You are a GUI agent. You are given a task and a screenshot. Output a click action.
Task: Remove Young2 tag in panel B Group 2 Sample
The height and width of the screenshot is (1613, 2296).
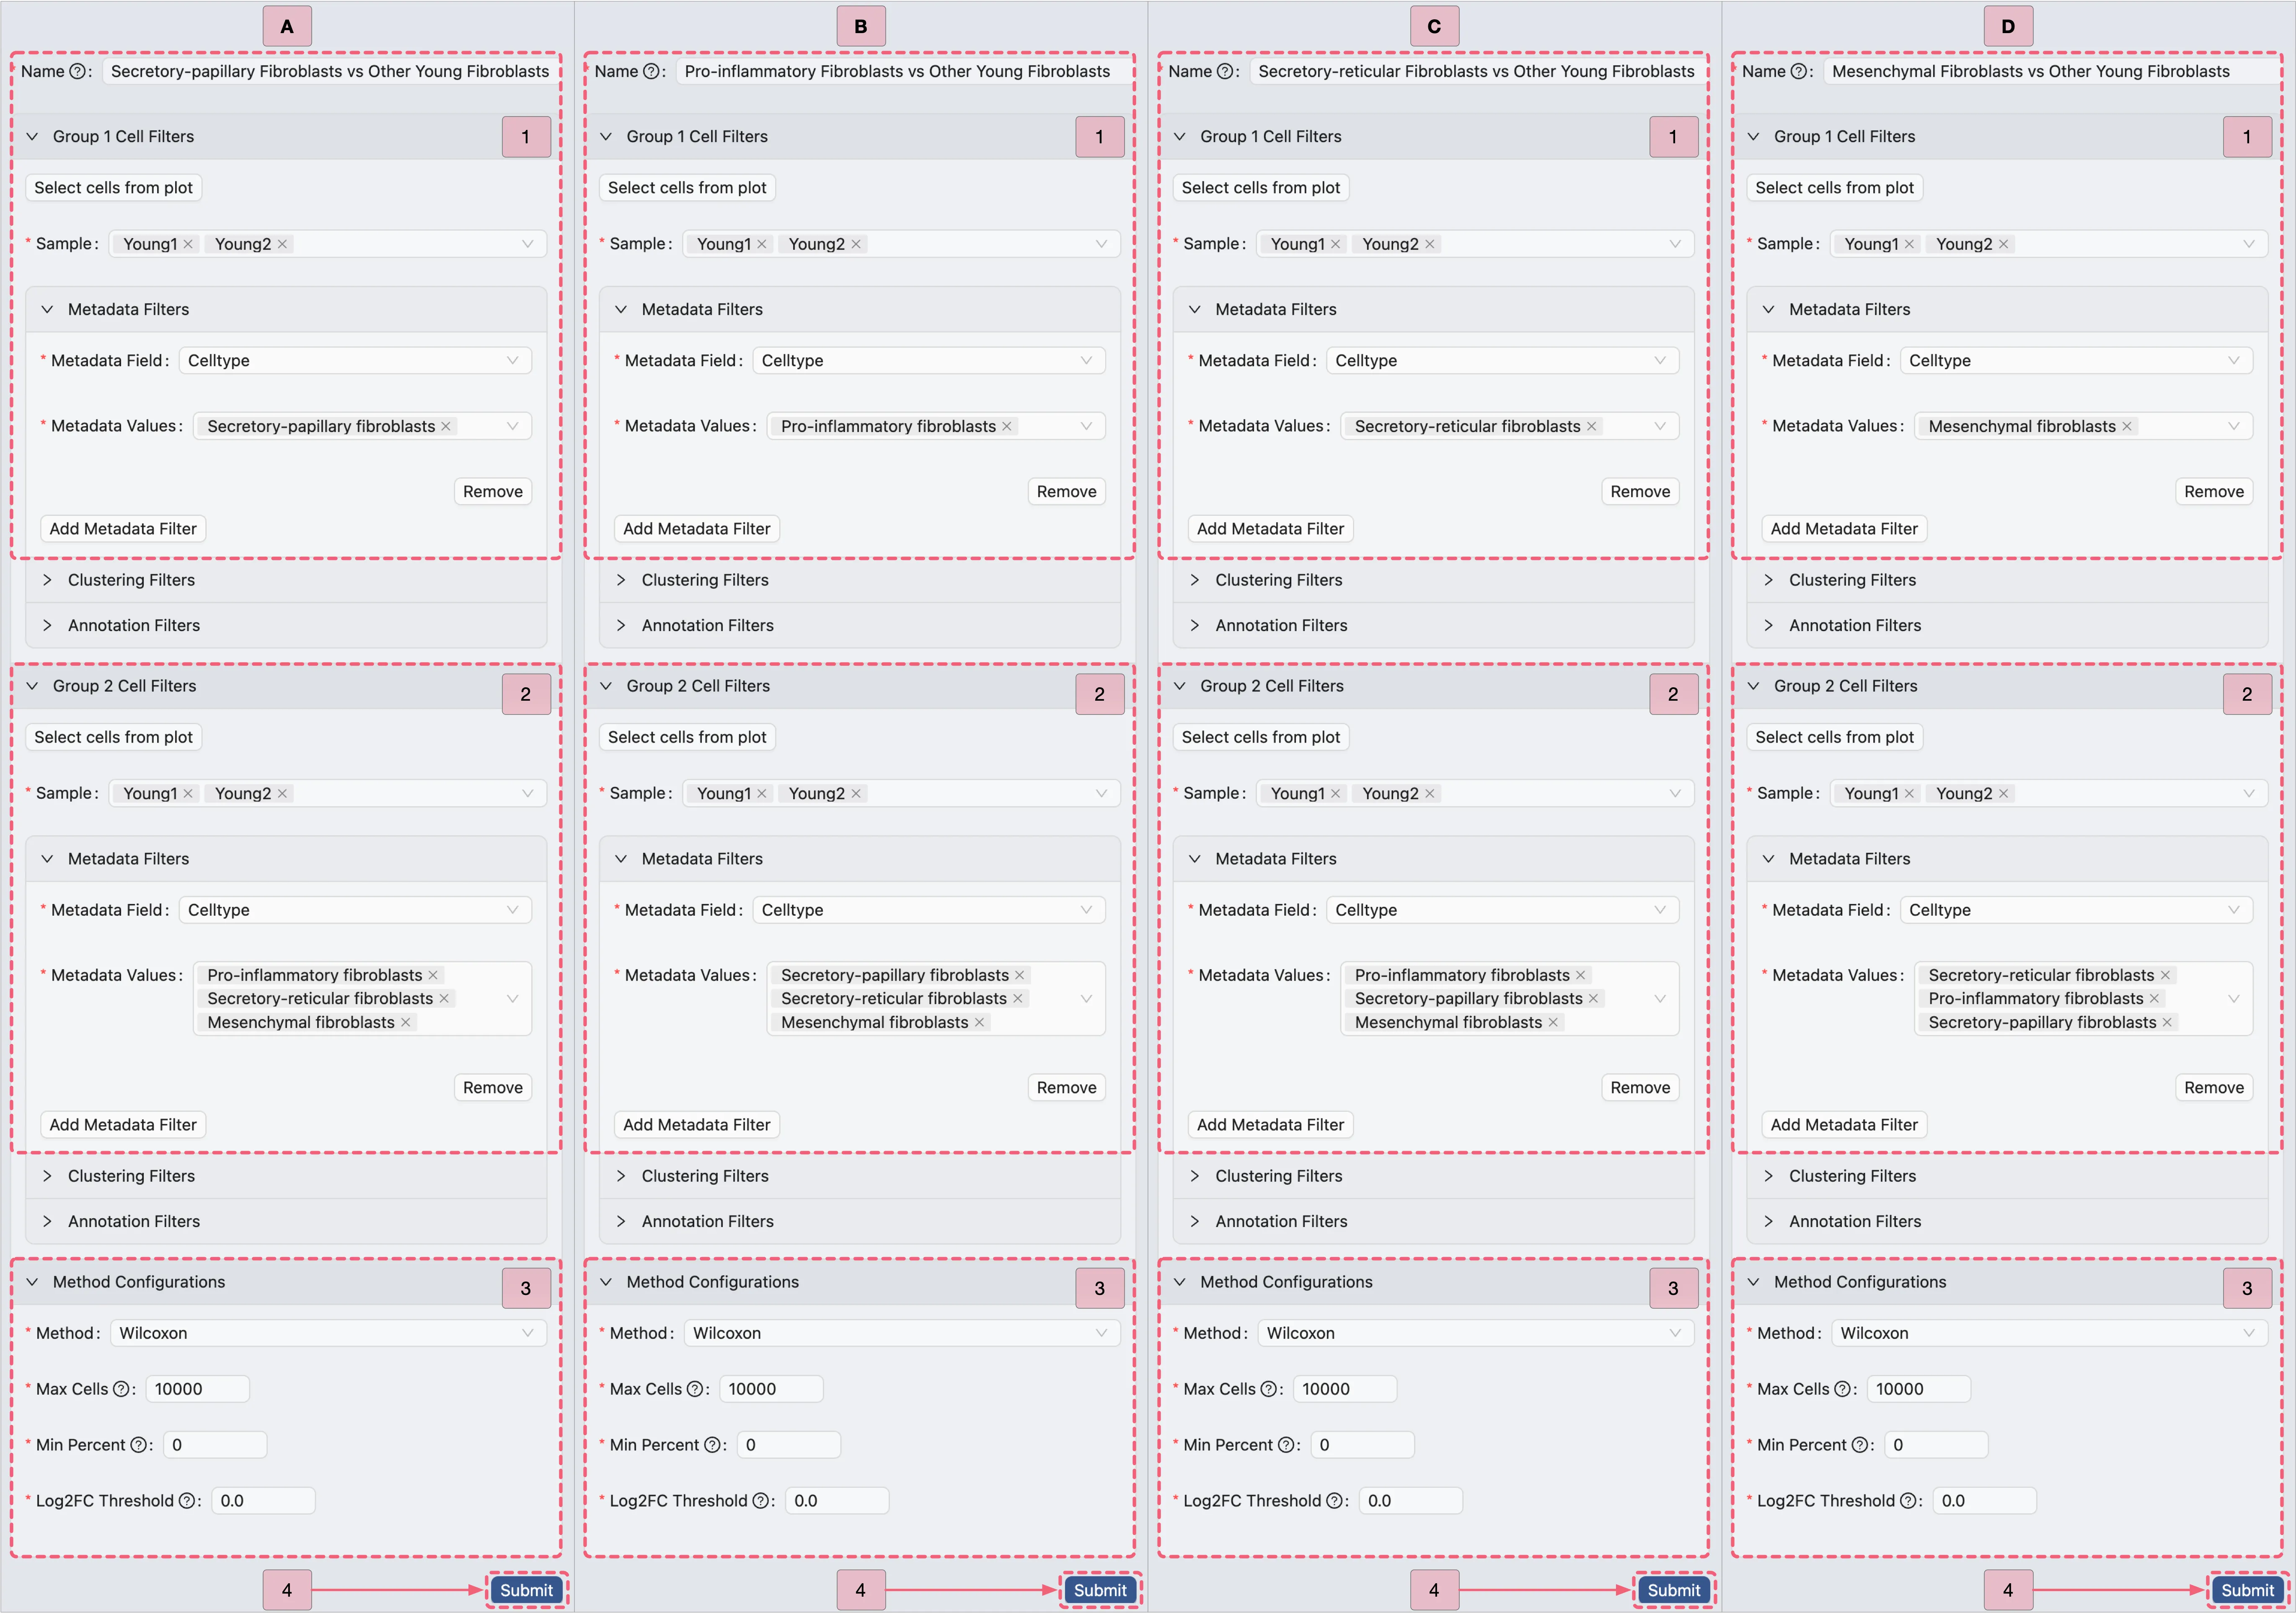pos(856,794)
